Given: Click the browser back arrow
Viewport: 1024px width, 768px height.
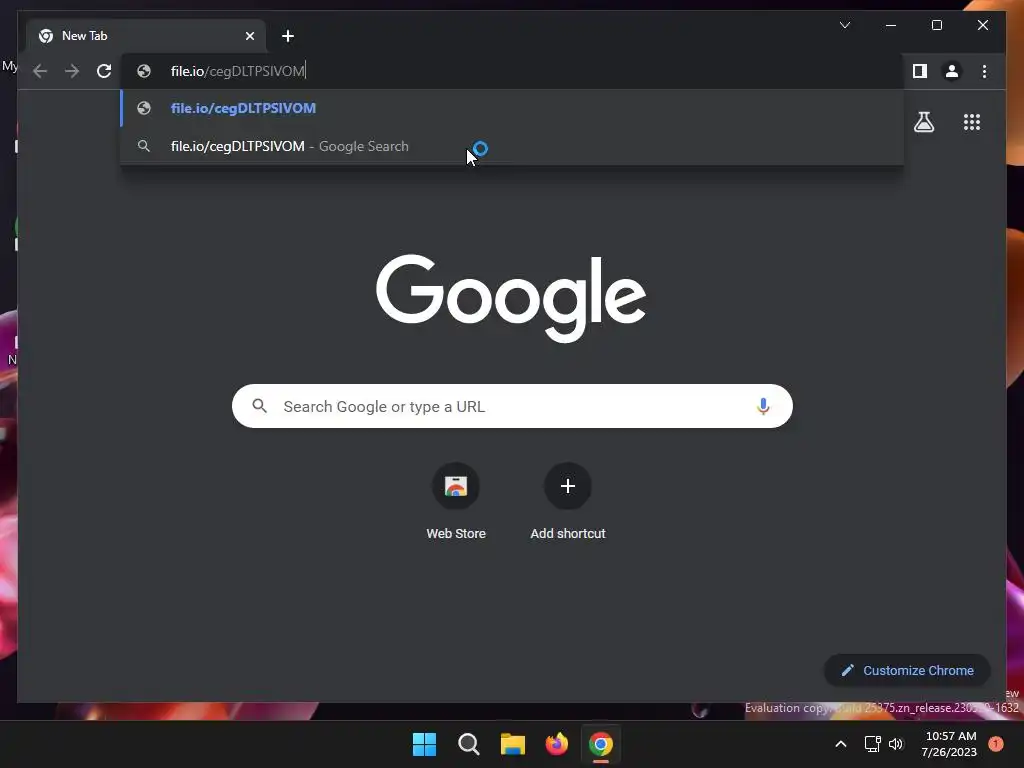Looking at the screenshot, I should (40, 71).
